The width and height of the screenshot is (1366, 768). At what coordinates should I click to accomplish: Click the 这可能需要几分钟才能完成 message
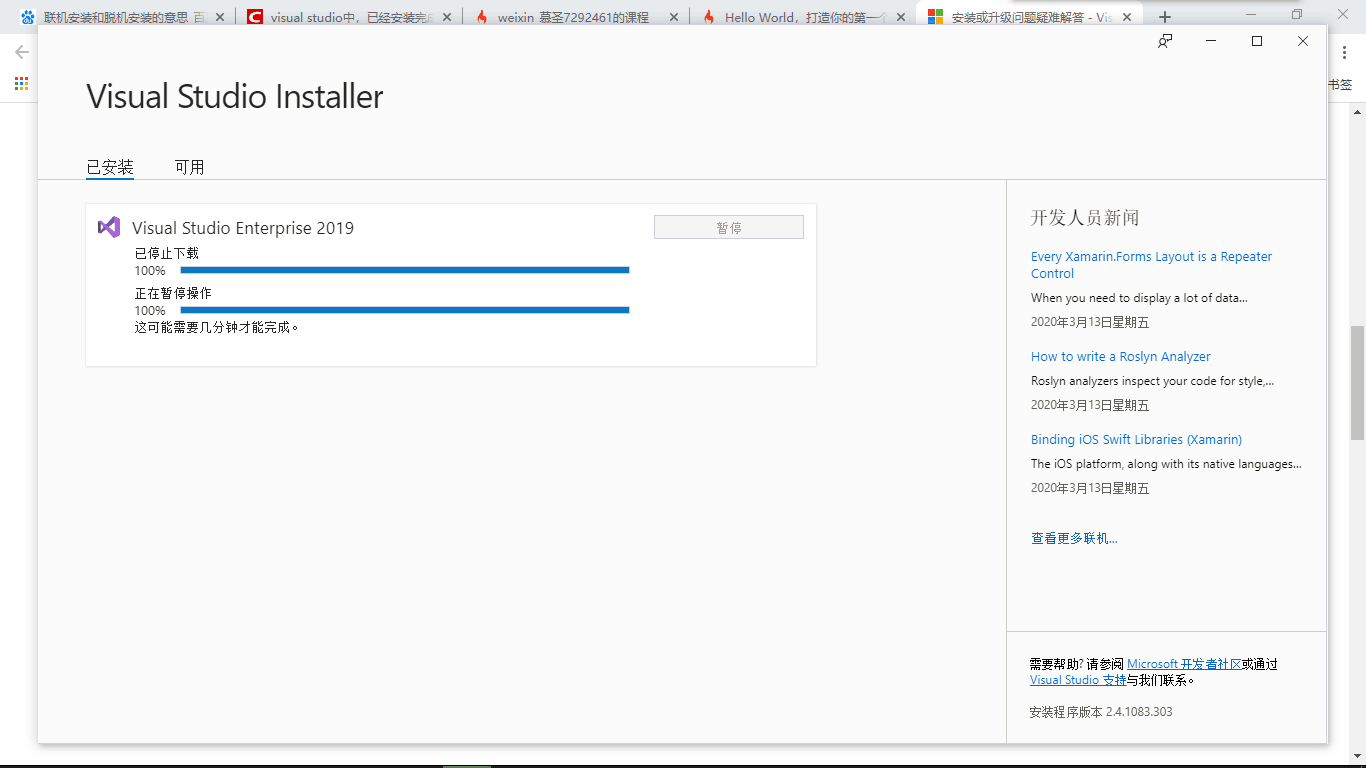point(217,327)
